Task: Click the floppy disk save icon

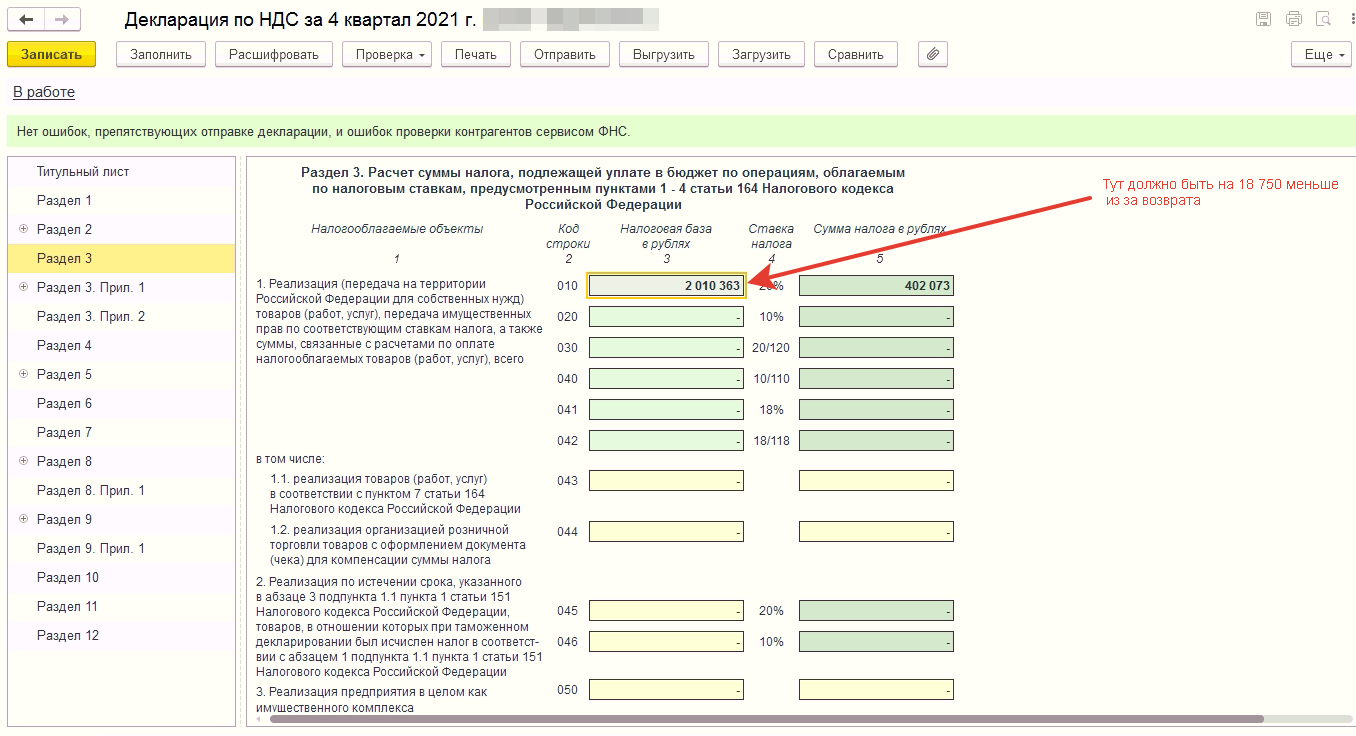Action: coord(1263,20)
